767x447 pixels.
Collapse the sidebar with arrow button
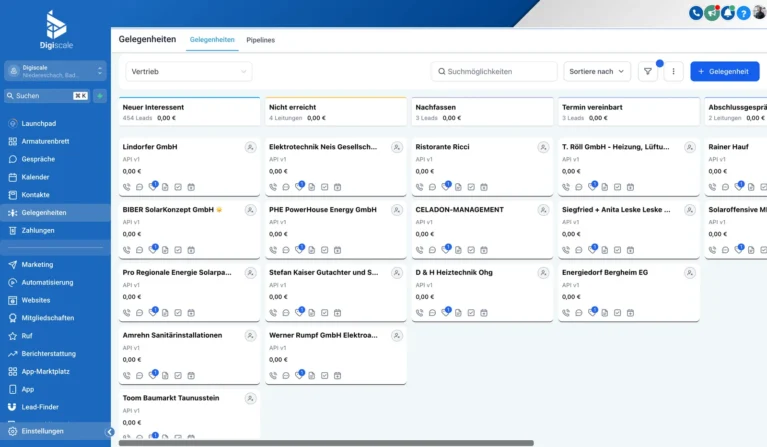[x=110, y=432]
